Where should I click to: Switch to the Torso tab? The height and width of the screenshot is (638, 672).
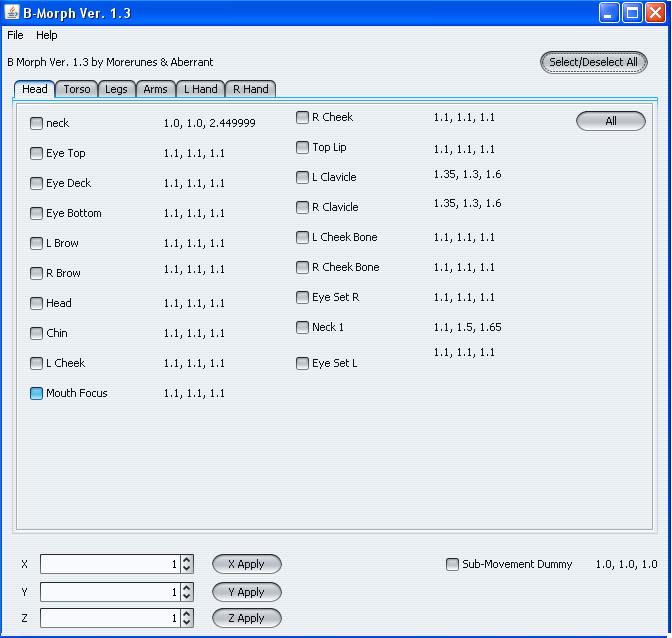(77, 89)
